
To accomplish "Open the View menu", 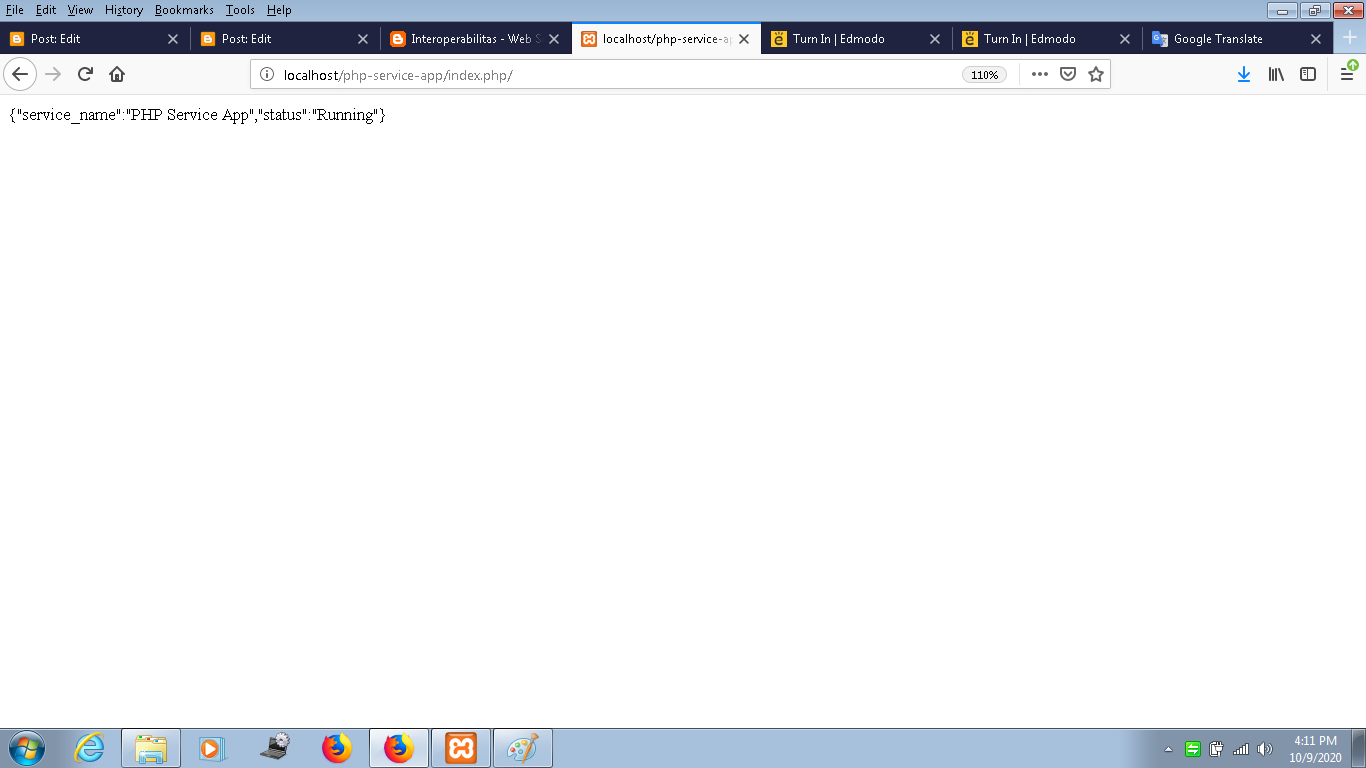I will [x=80, y=10].
